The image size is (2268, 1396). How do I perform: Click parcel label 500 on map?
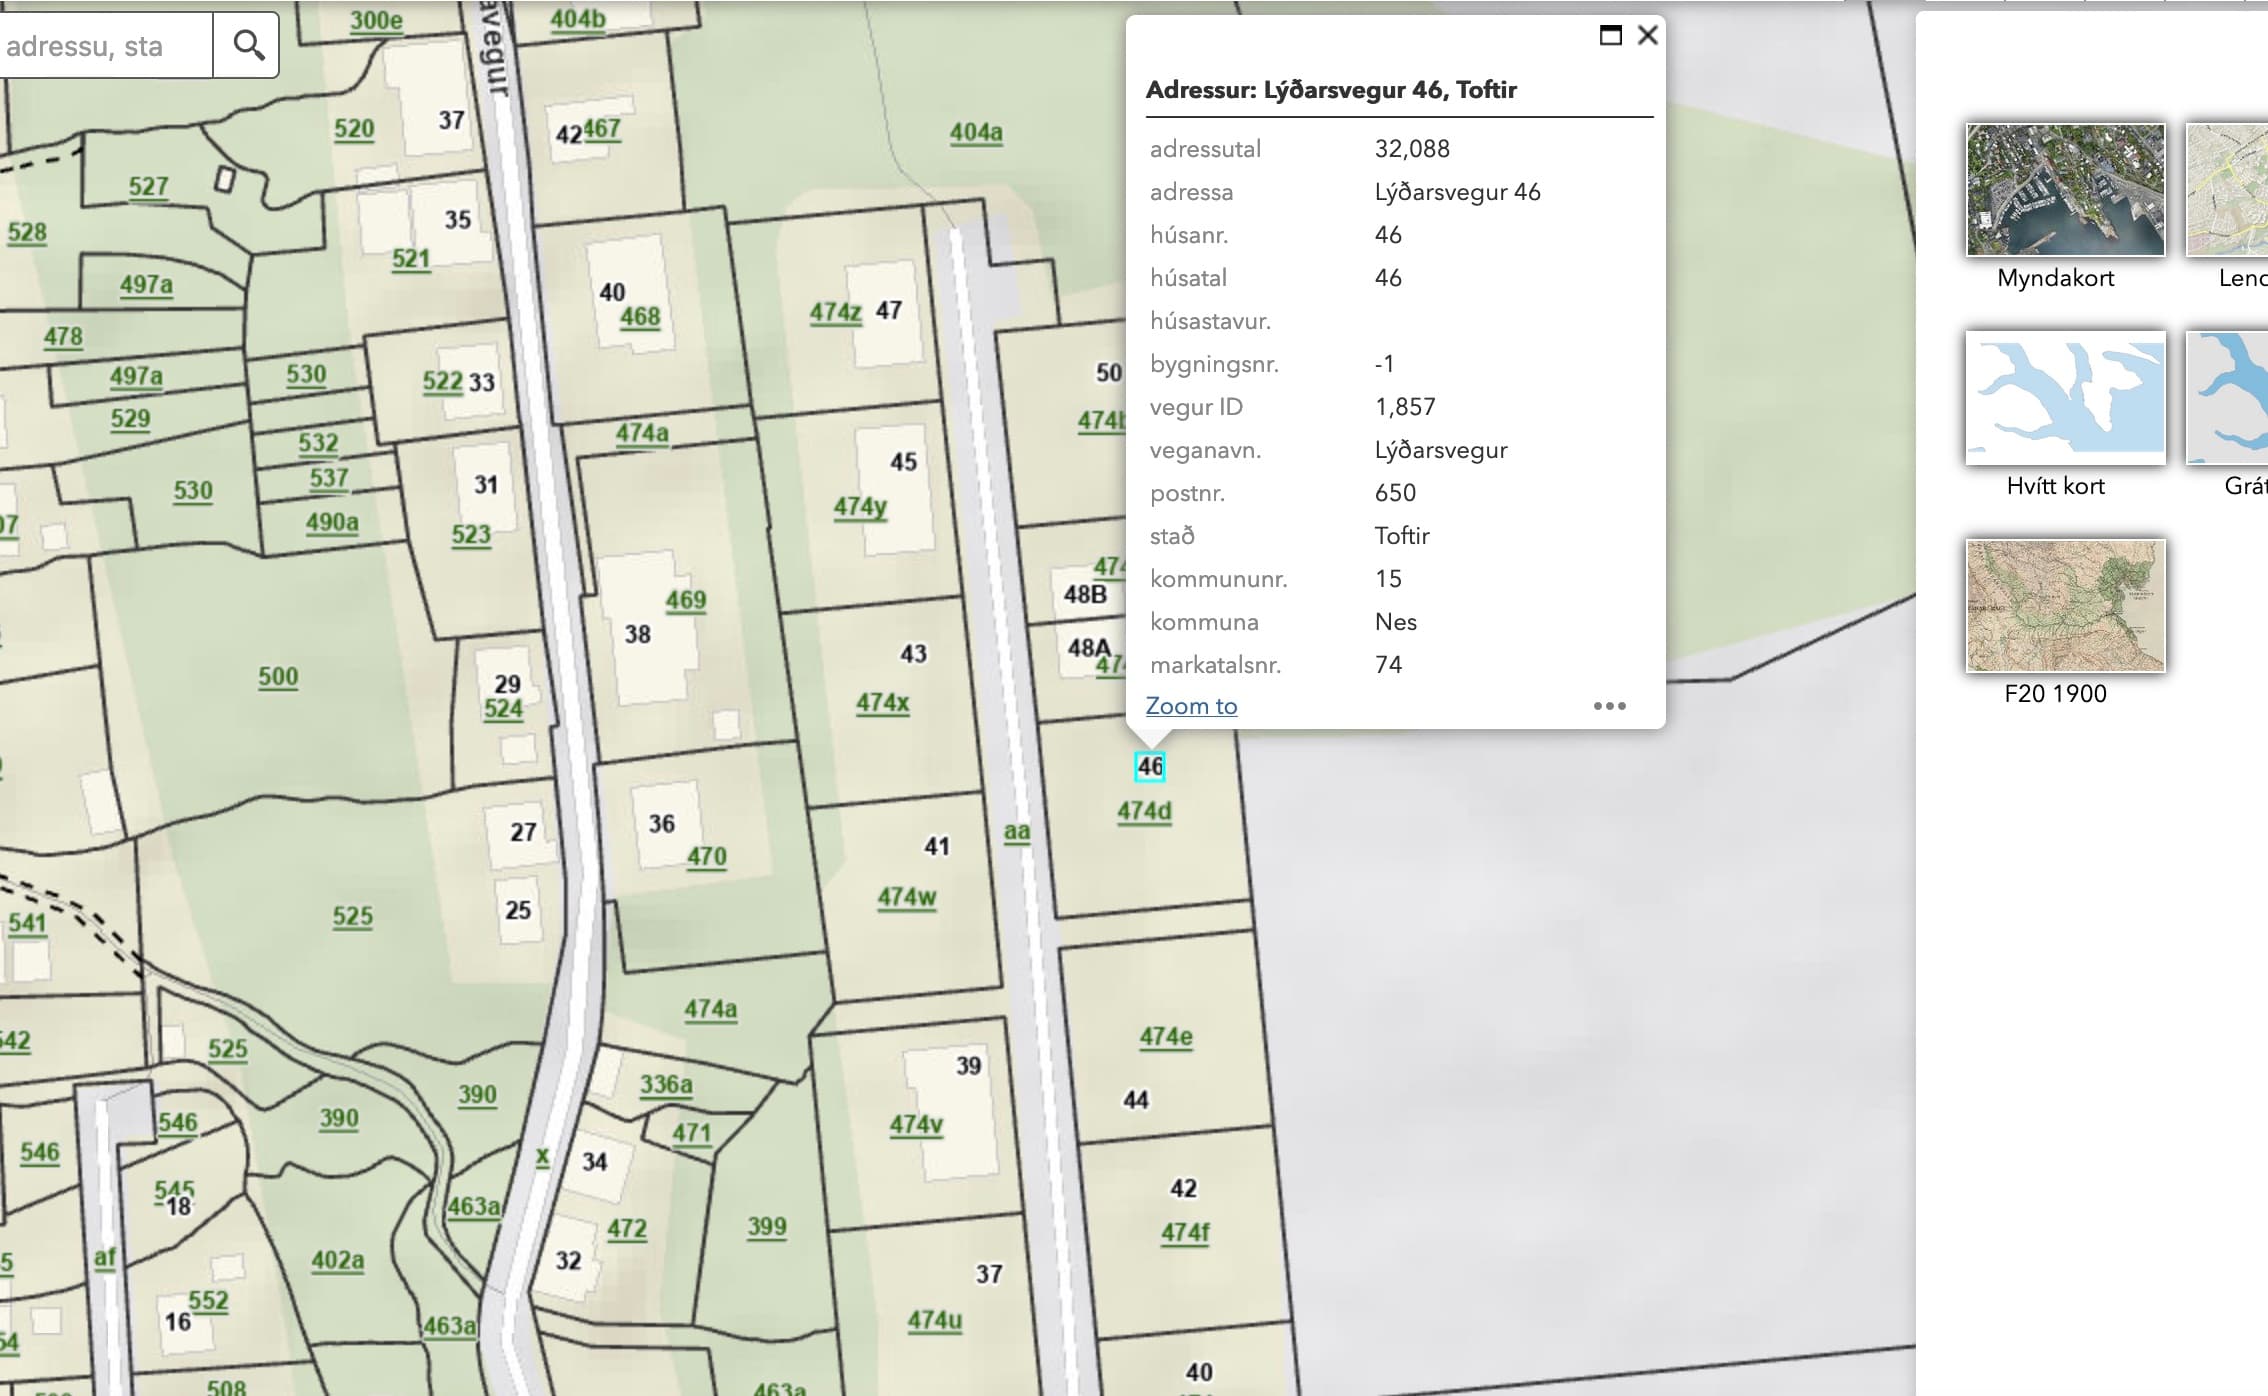pos(278,677)
